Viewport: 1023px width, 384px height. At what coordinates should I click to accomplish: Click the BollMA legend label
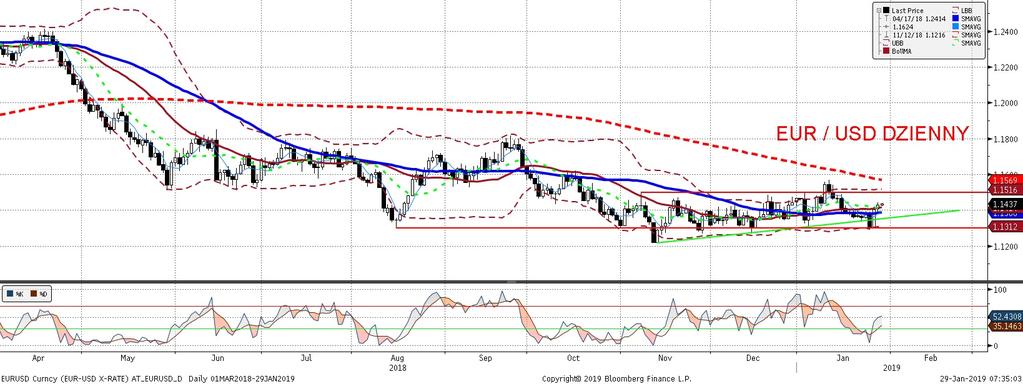click(x=901, y=52)
